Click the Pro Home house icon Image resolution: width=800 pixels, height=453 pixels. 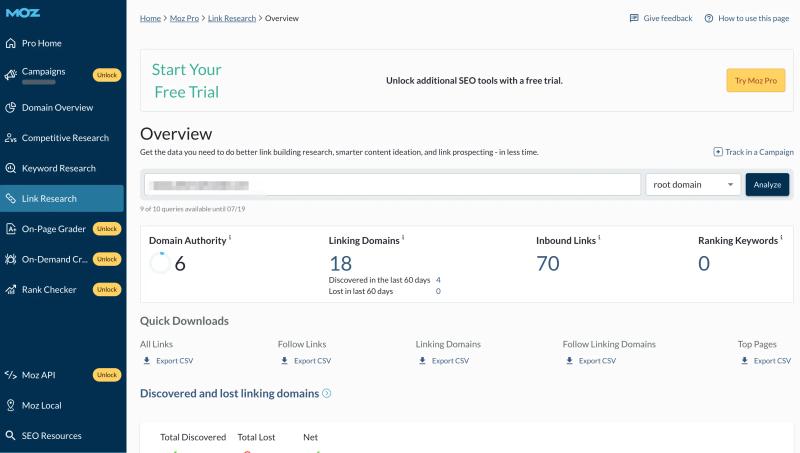click(11, 43)
